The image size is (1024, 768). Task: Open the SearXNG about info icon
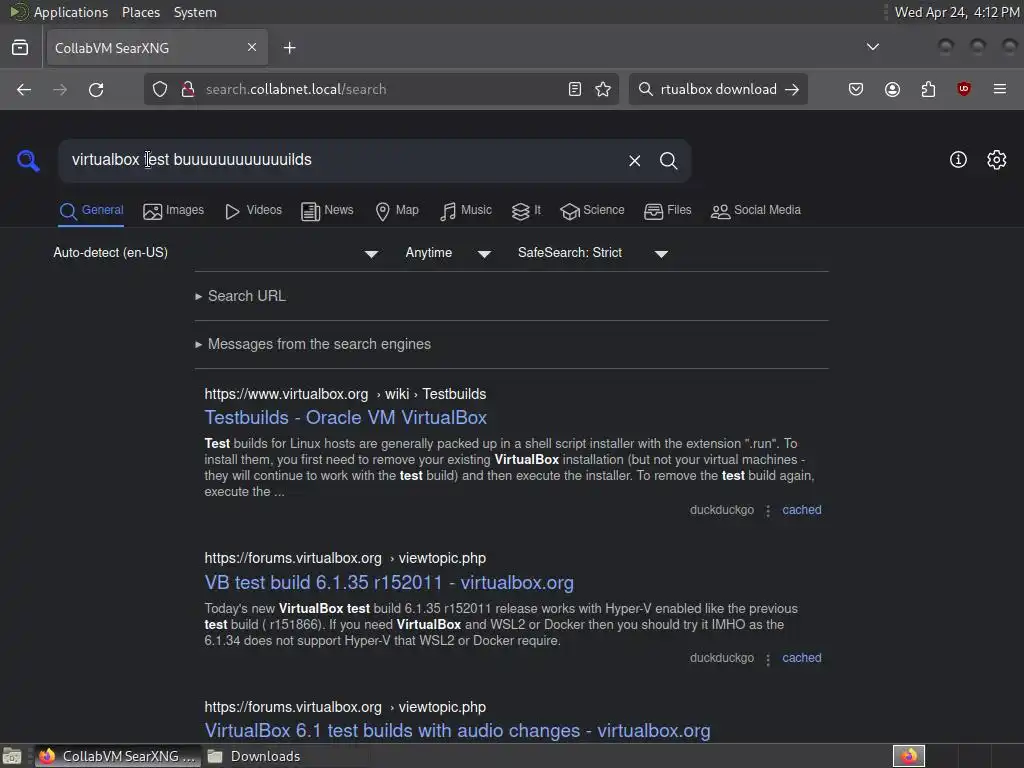pyautogui.click(x=958, y=160)
